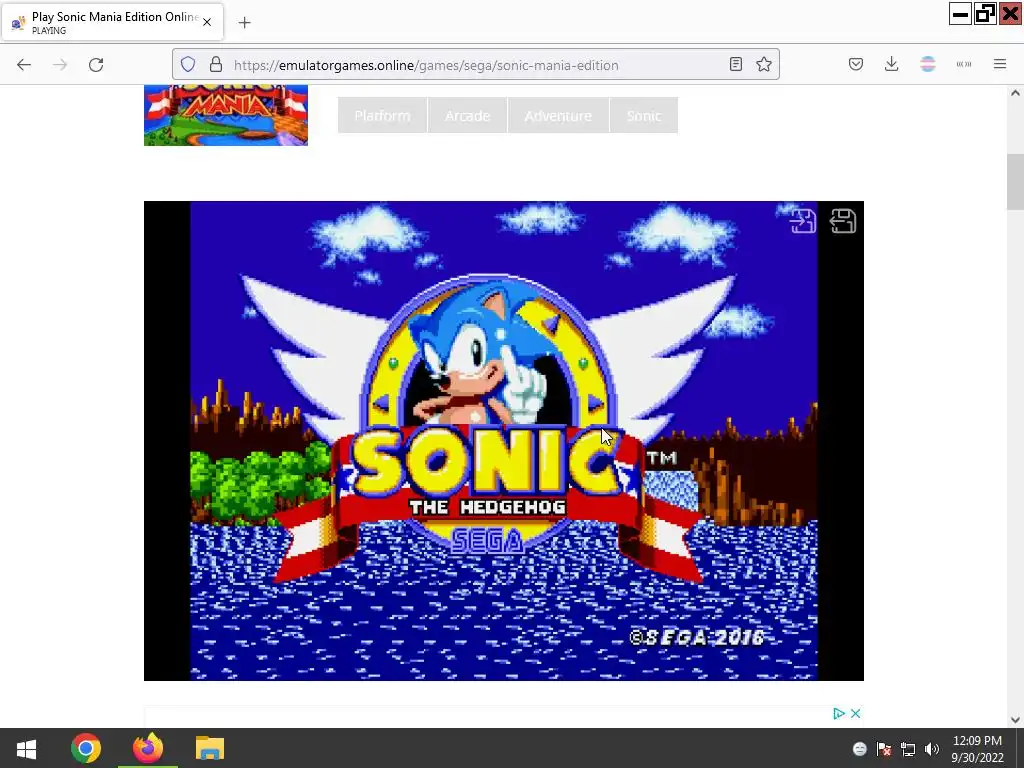Open the Platform category tag
The image size is (1024, 768).
tap(383, 116)
